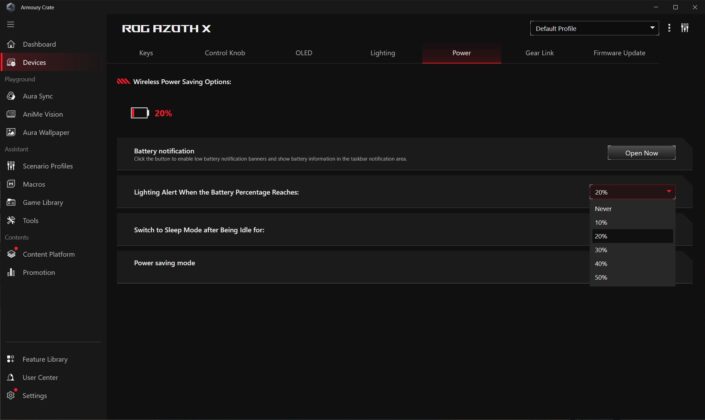Select 10% in the dropdown list
The width and height of the screenshot is (705, 420).
coord(632,223)
